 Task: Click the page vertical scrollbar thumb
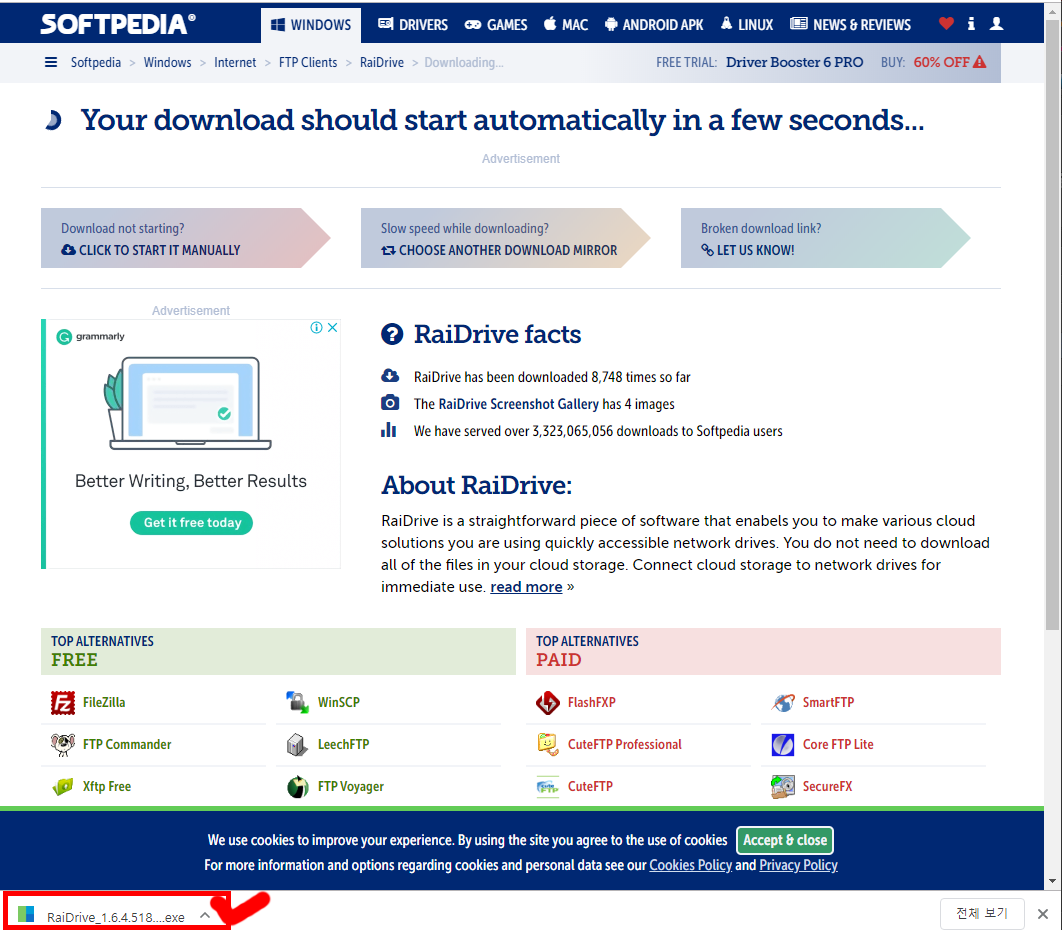click(1052, 325)
